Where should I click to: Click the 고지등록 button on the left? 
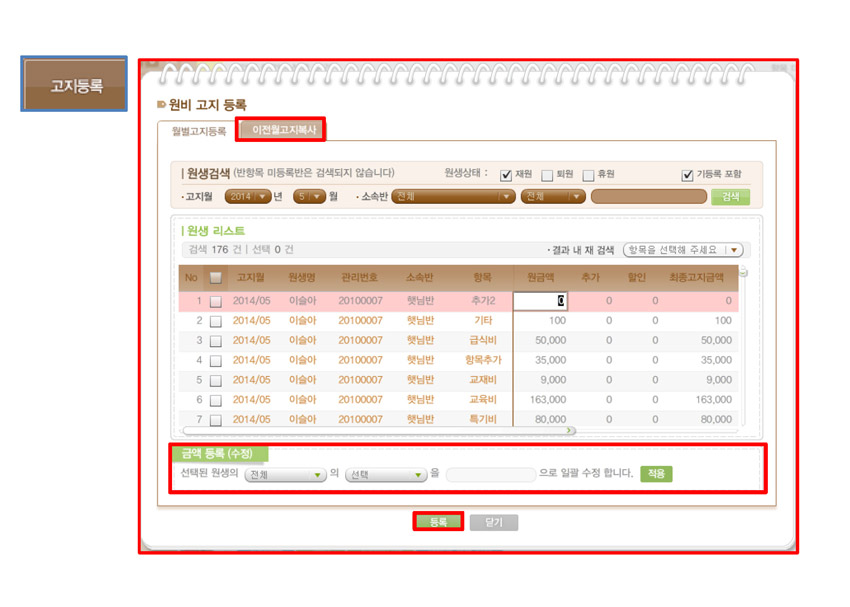[74, 84]
